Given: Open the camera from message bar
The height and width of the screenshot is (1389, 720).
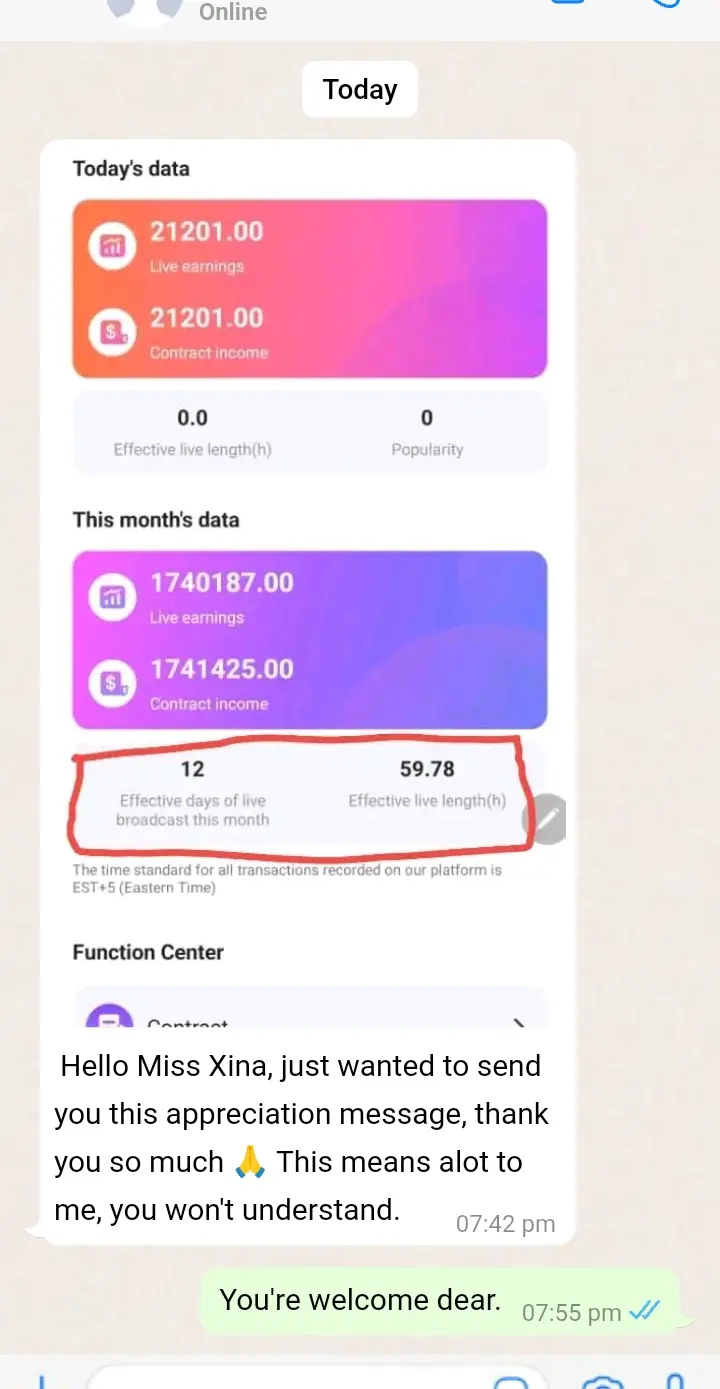Looking at the screenshot, I should 603,1382.
